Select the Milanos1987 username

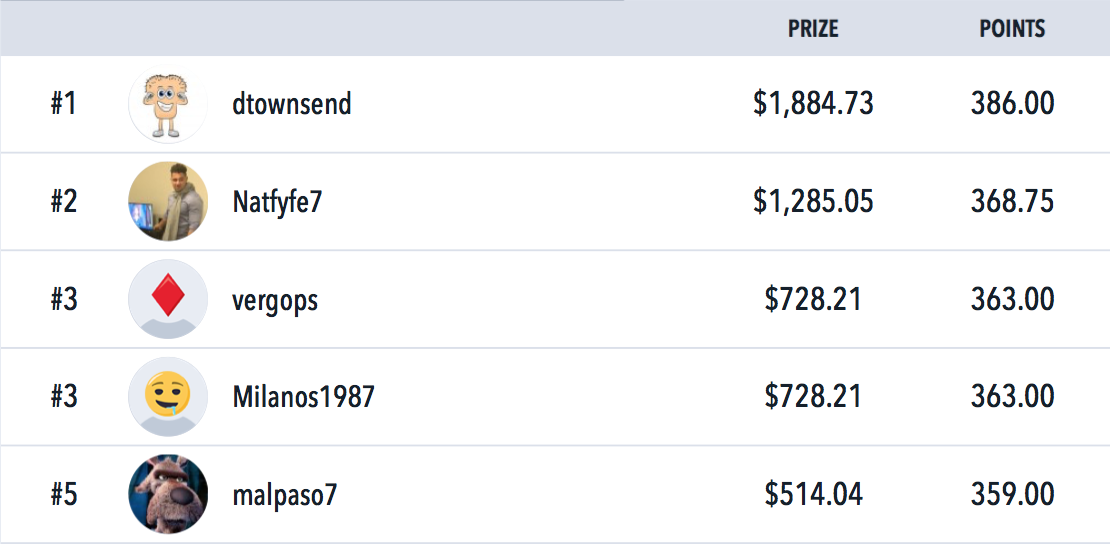tap(303, 397)
